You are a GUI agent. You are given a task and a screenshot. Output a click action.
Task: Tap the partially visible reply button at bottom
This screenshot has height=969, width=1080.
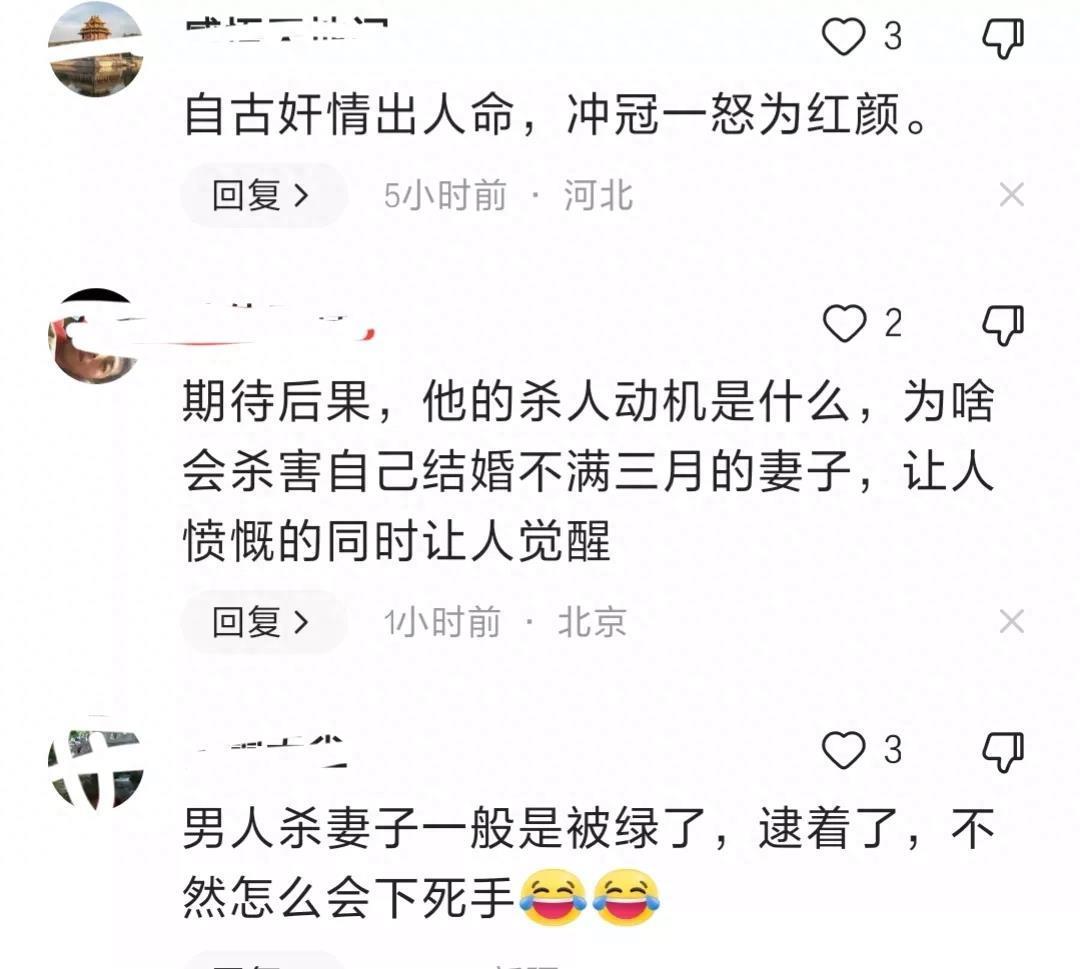pos(263,960)
